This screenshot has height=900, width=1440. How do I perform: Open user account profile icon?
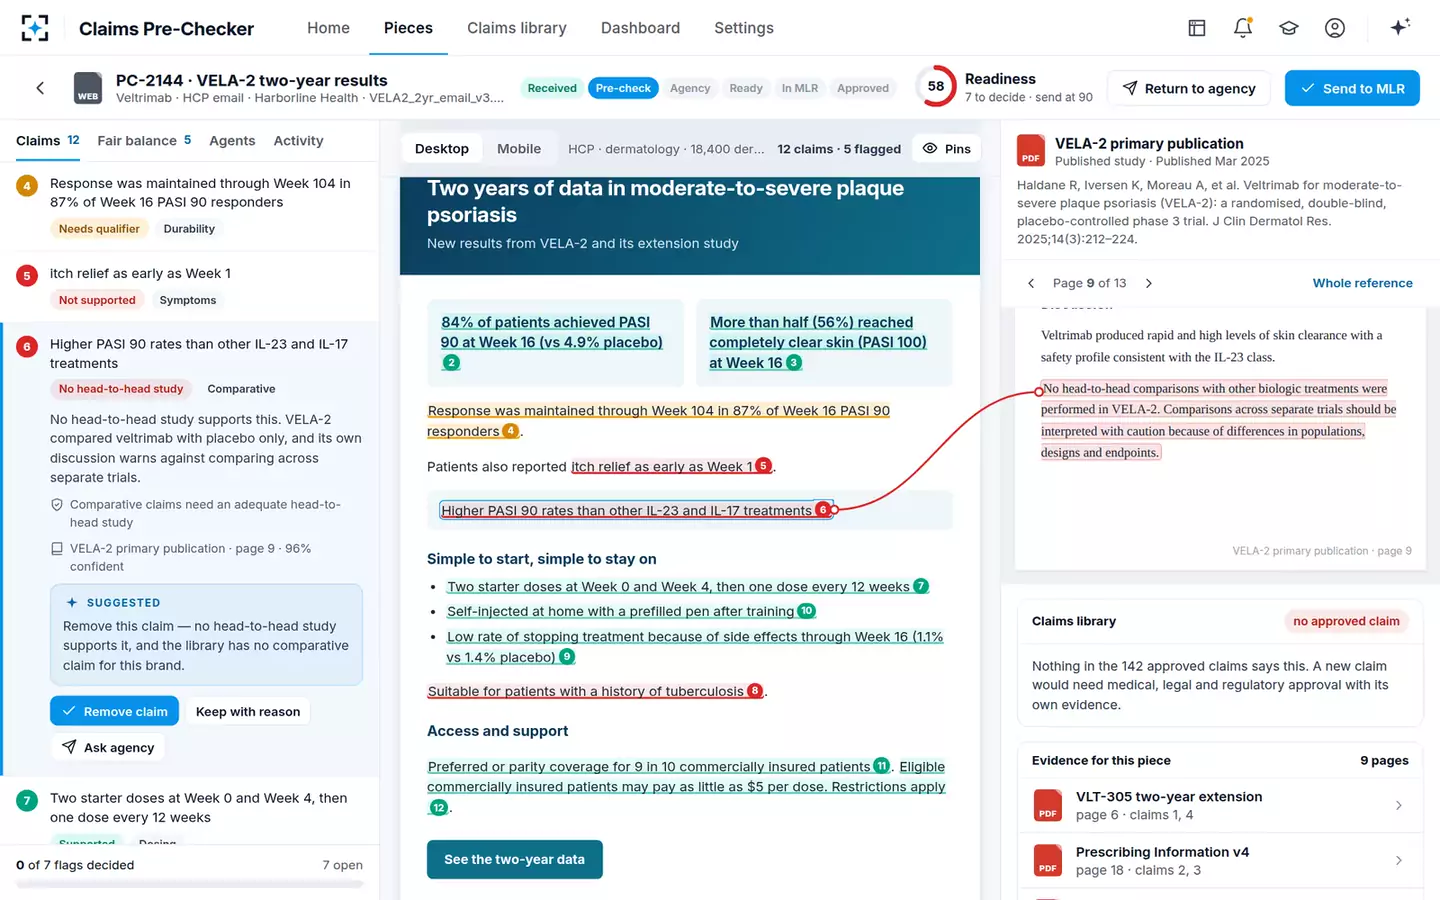pos(1335,28)
